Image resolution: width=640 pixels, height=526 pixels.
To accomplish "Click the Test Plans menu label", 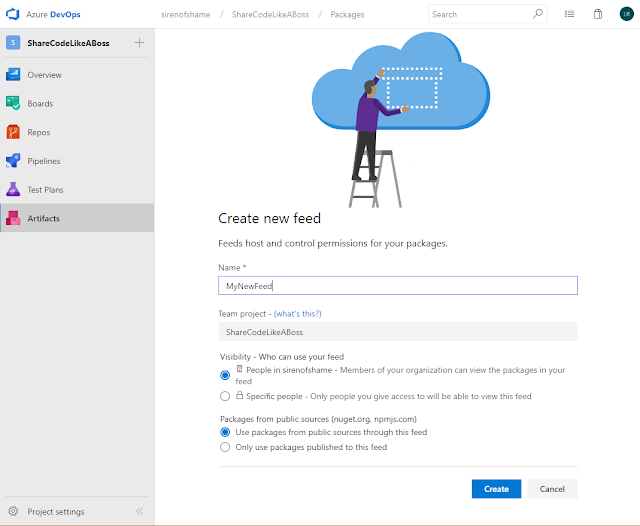I will 45,190.
